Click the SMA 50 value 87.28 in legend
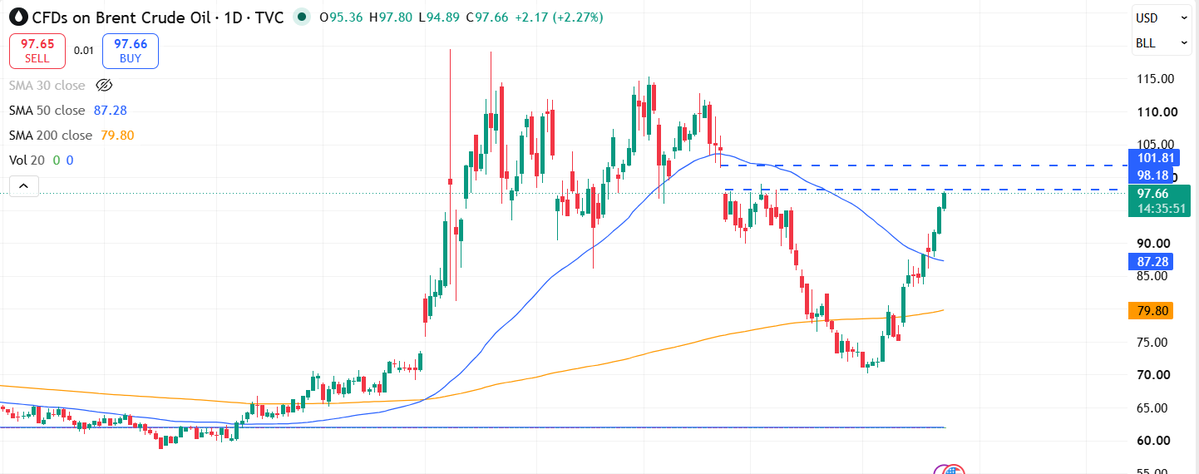The height and width of the screenshot is (474, 1199). (x=108, y=110)
